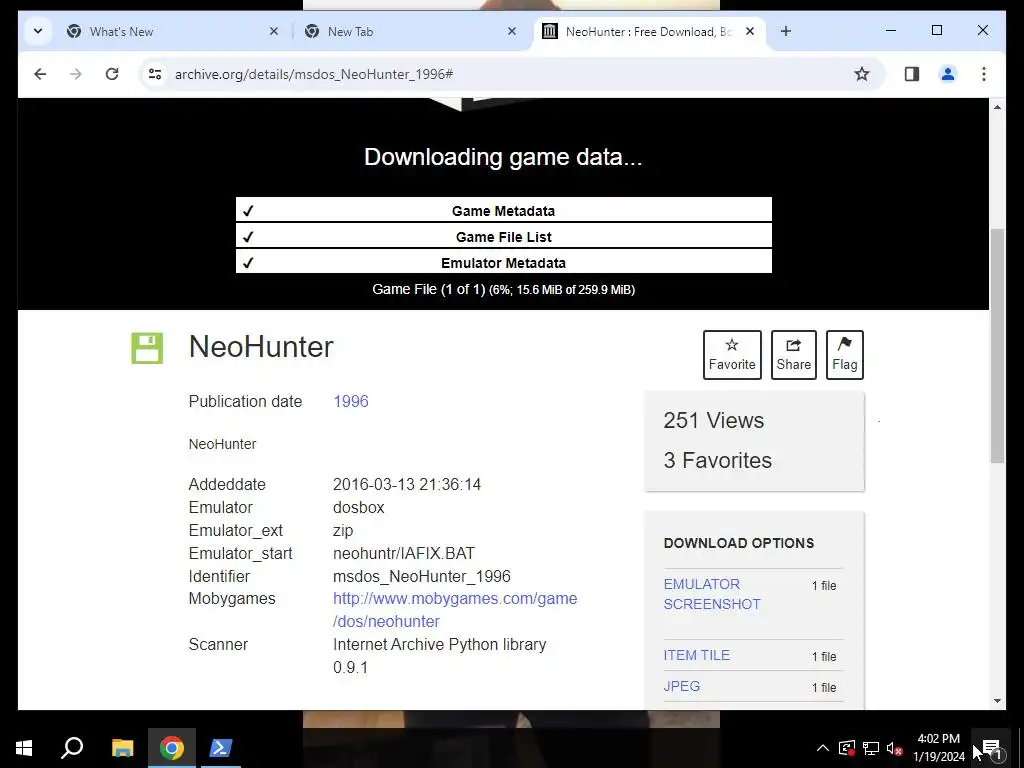Open the tab search dropdown
The width and height of the screenshot is (1024, 768).
[x=38, y=31]
